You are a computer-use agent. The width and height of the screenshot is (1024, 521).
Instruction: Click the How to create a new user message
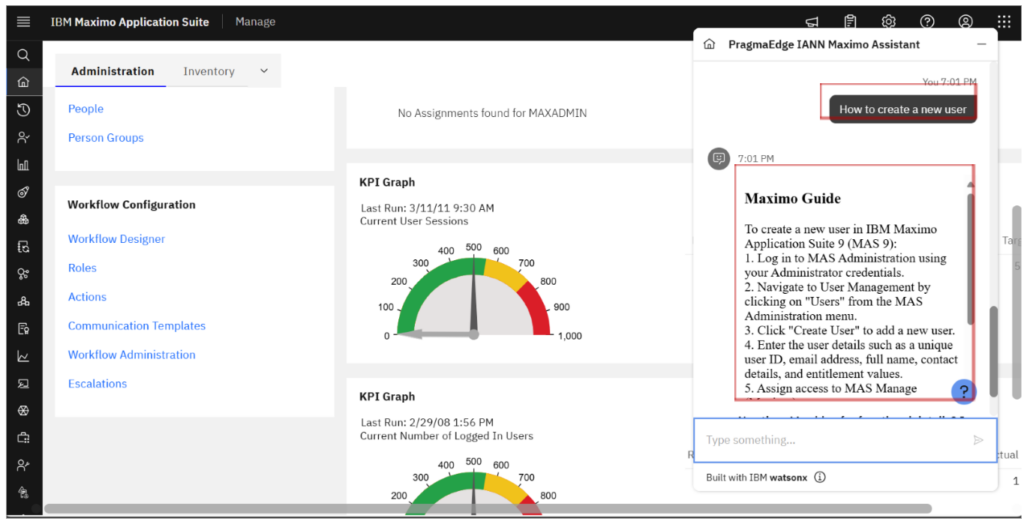(903, 109)
